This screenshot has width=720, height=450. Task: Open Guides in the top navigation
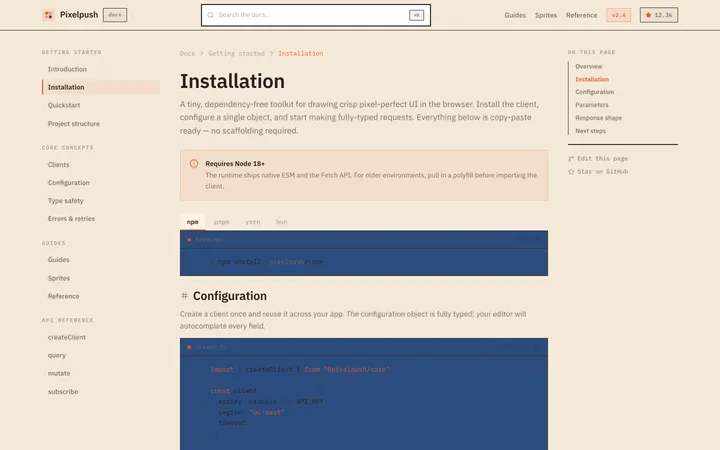pyautogui.click(x=515, y=15)
